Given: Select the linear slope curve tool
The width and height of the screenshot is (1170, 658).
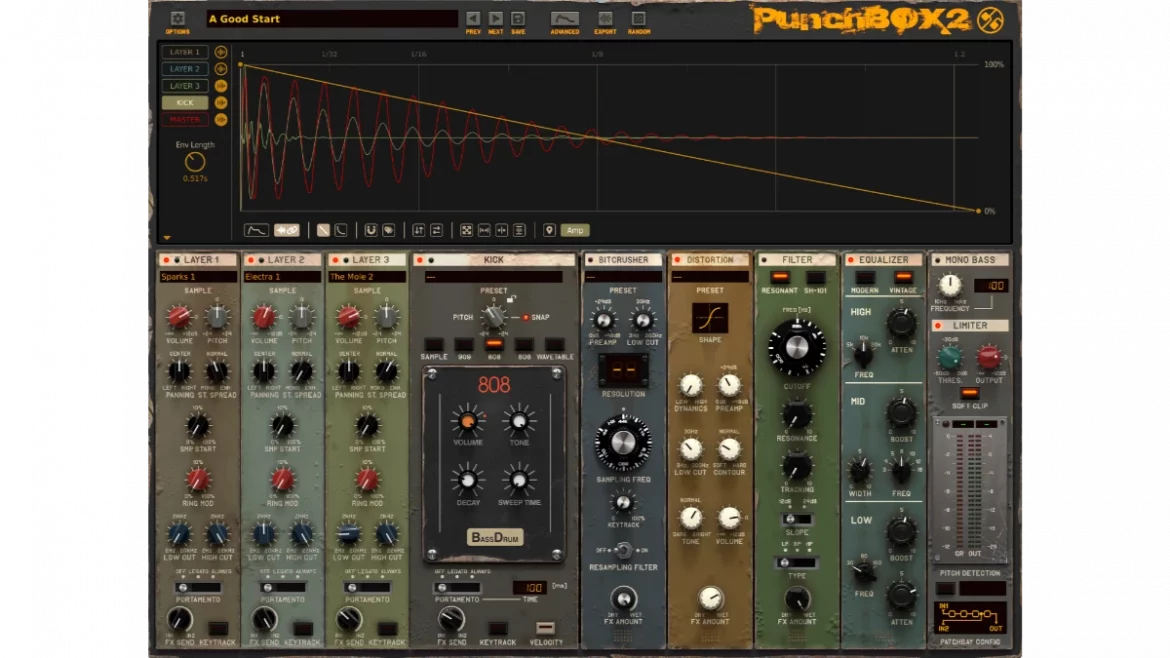Looking at the screenshot, I should point(323,231).
